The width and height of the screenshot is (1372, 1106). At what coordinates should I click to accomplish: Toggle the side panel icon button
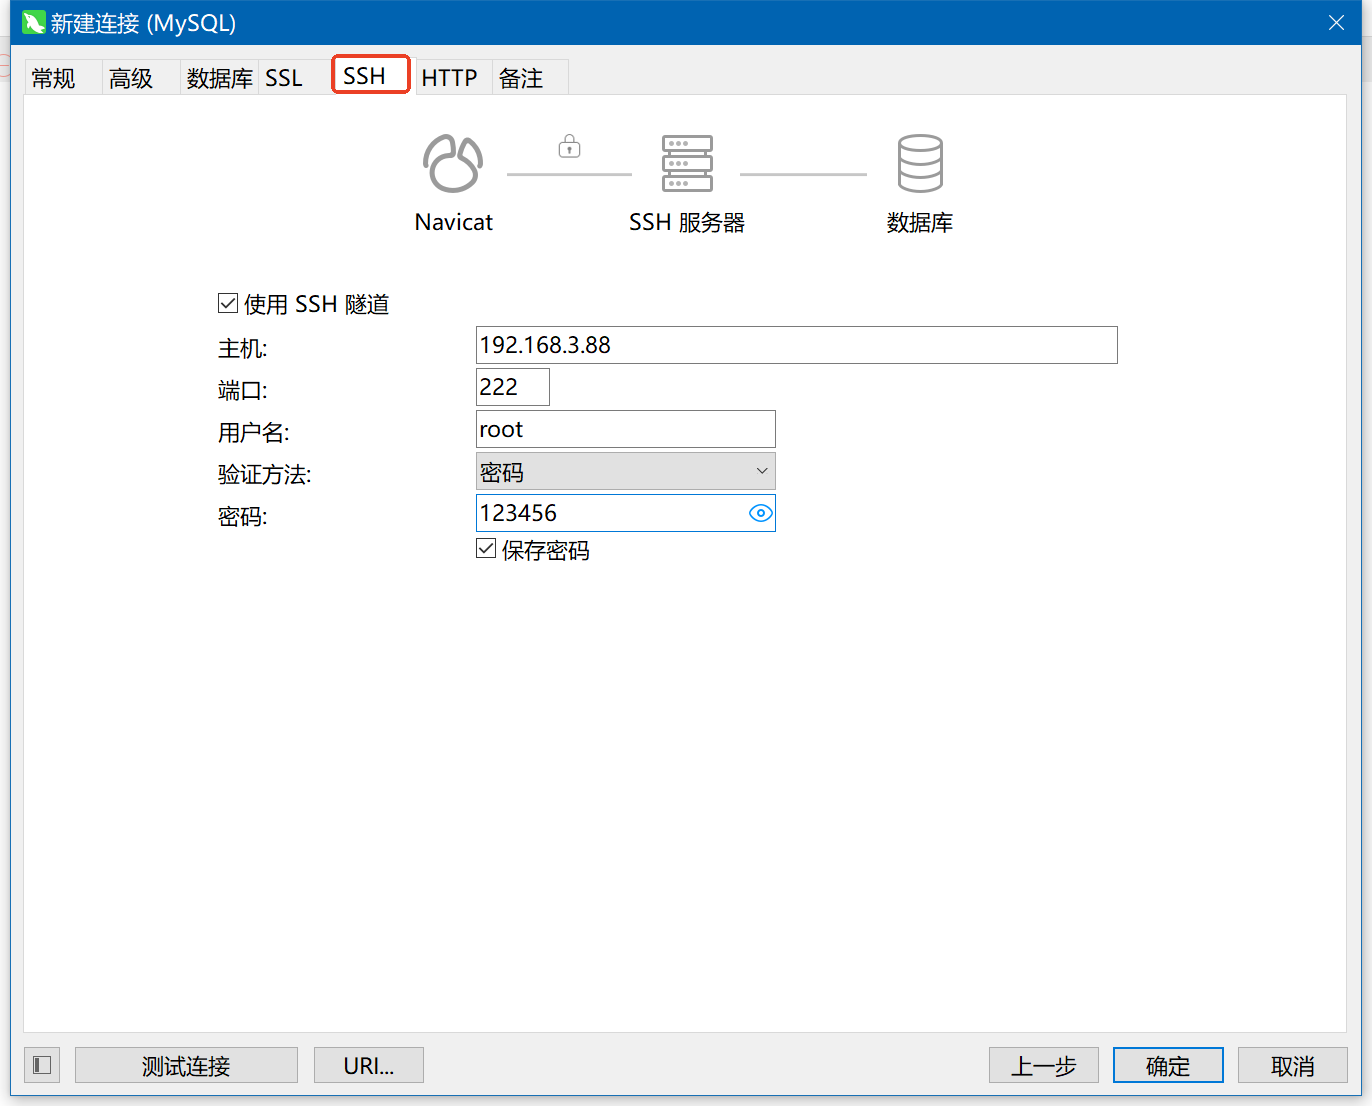(42, 1065)
